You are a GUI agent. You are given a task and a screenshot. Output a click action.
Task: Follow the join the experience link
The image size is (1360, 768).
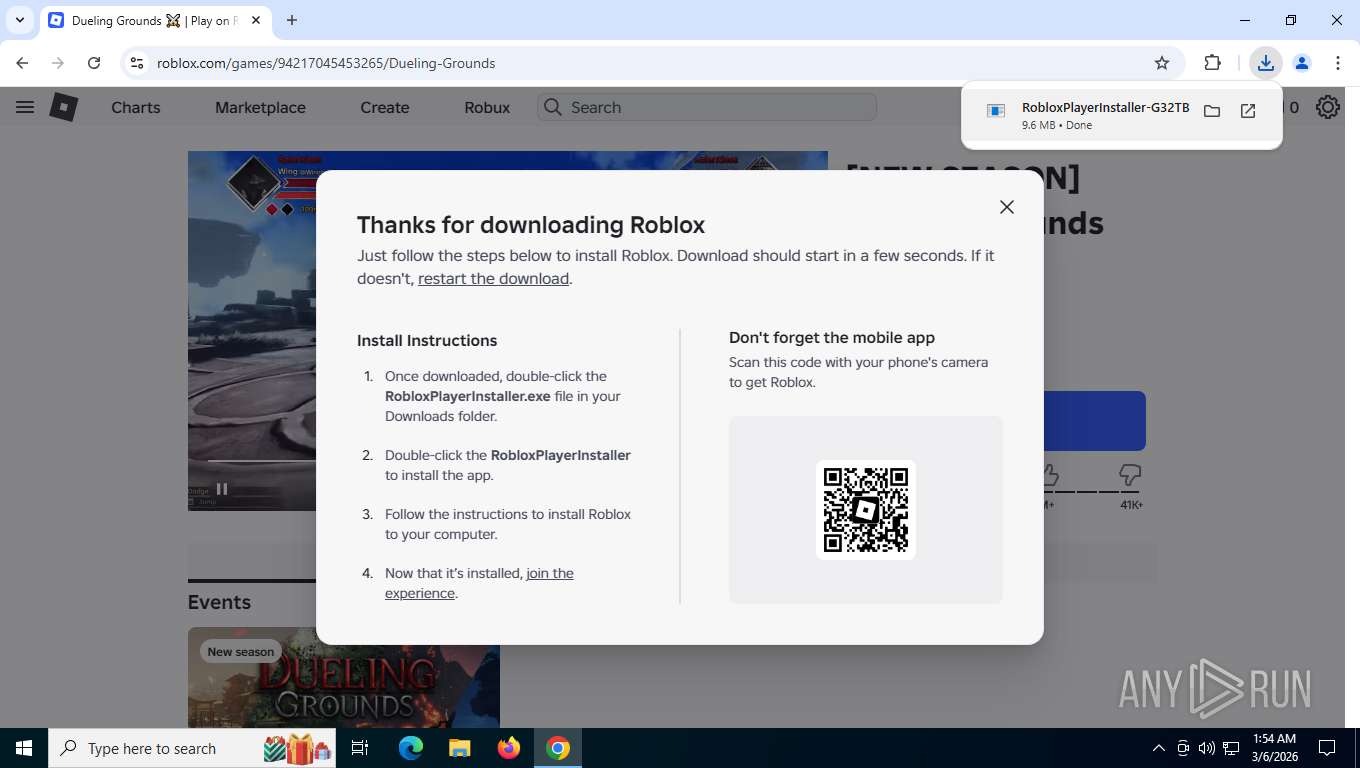point(479,583)
